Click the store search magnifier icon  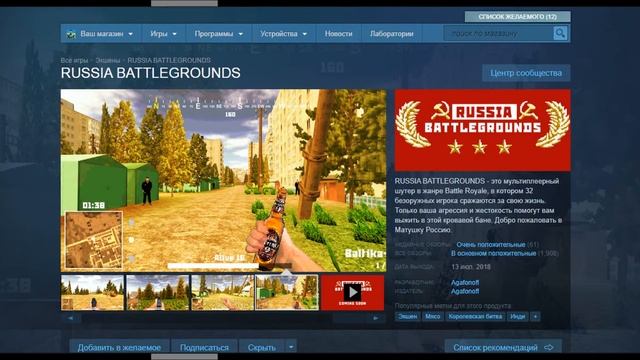(560, 33)
